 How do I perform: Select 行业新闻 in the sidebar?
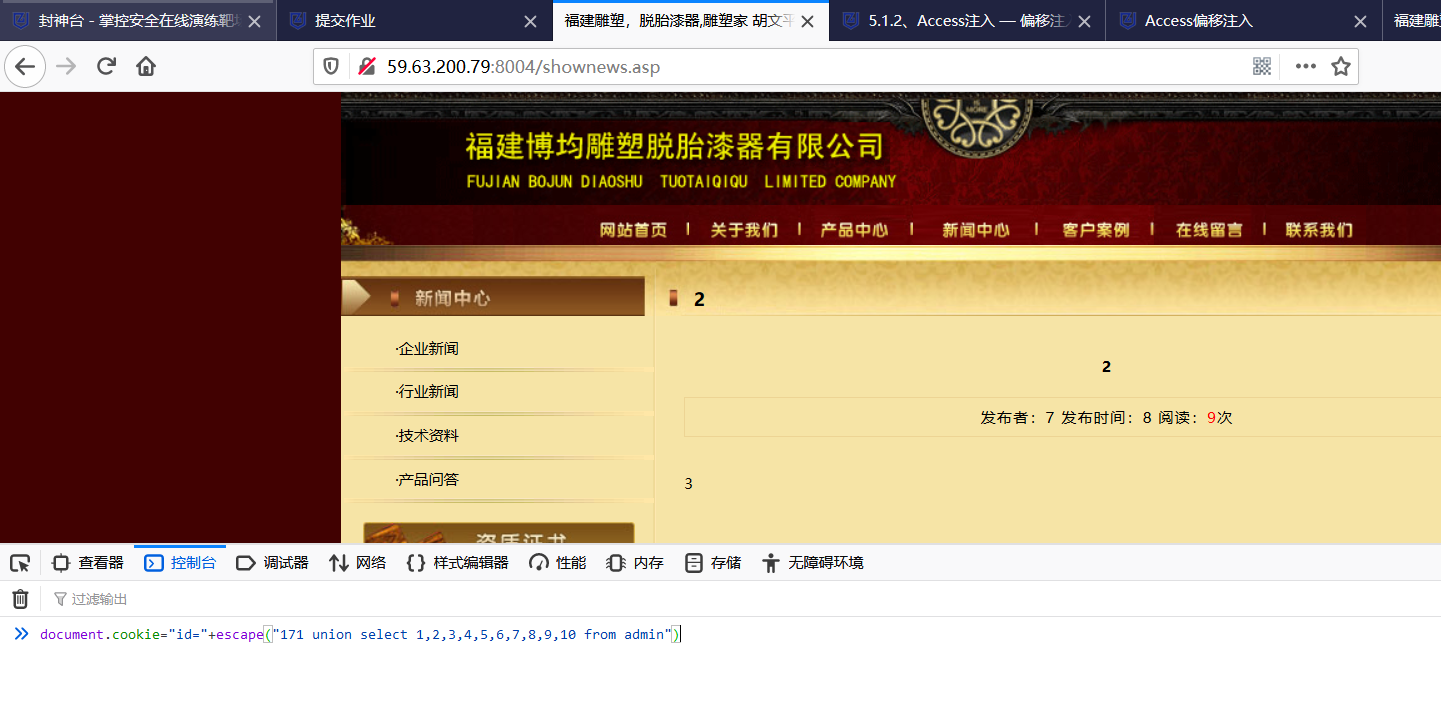click(427, 392)
